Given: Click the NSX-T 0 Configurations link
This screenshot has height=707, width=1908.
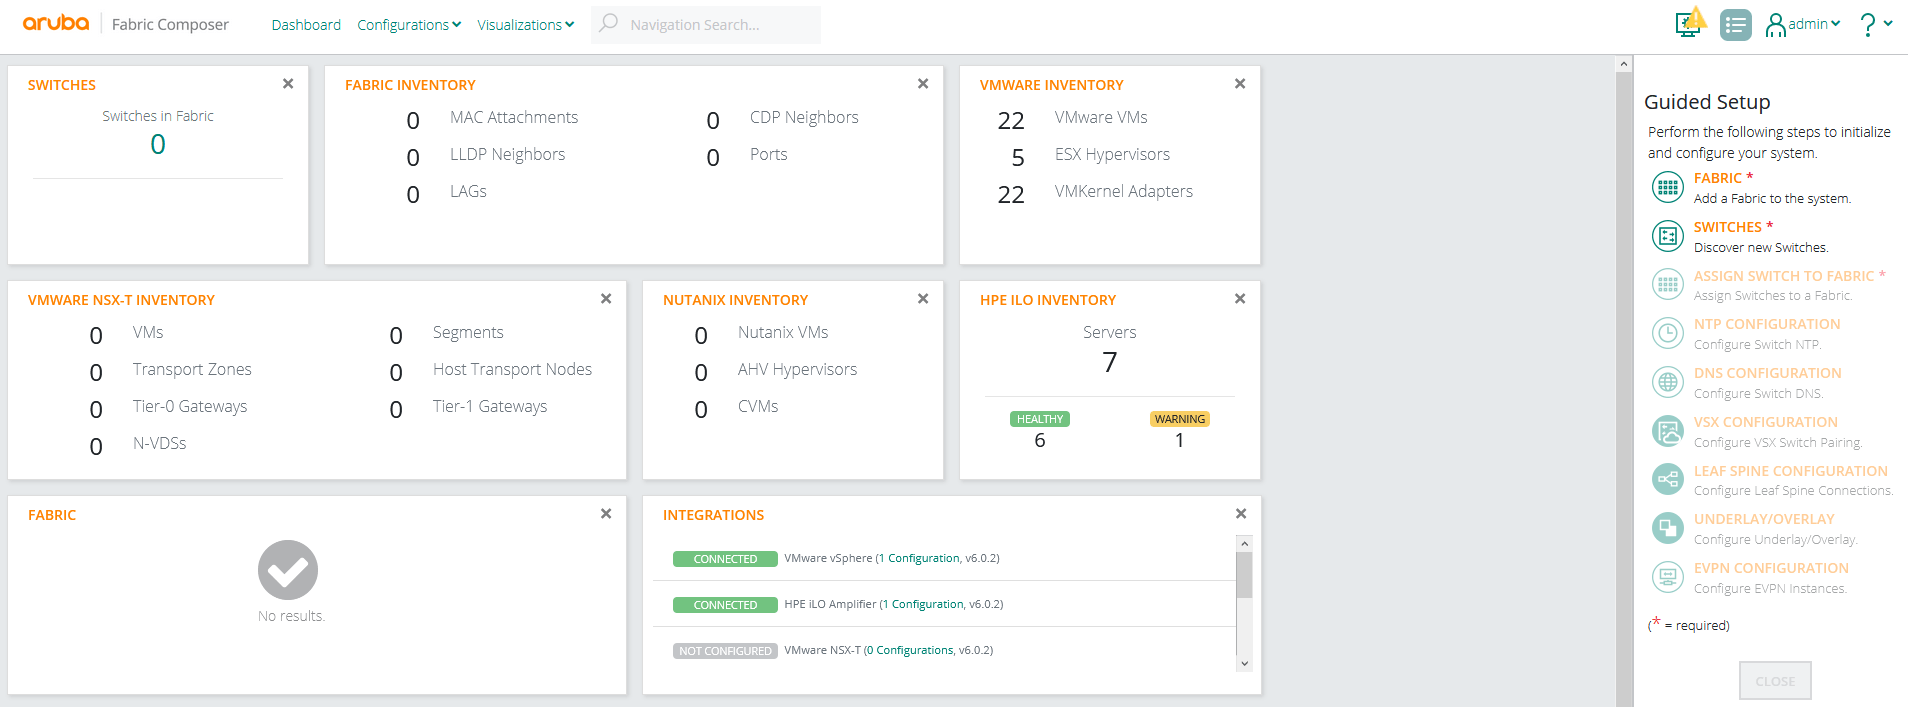Looking at the screenshot, I should point(910,650).
